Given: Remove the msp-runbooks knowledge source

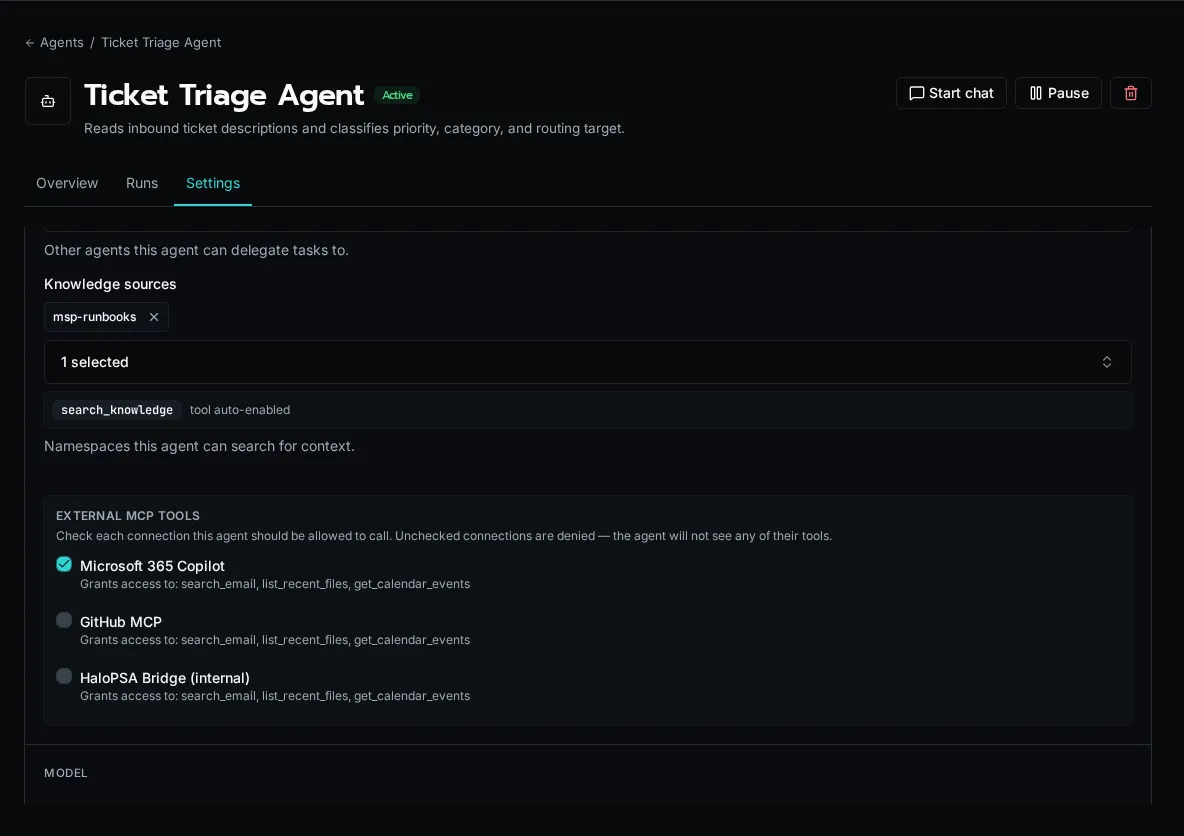Looking at the screenshot, I should 154,317.
